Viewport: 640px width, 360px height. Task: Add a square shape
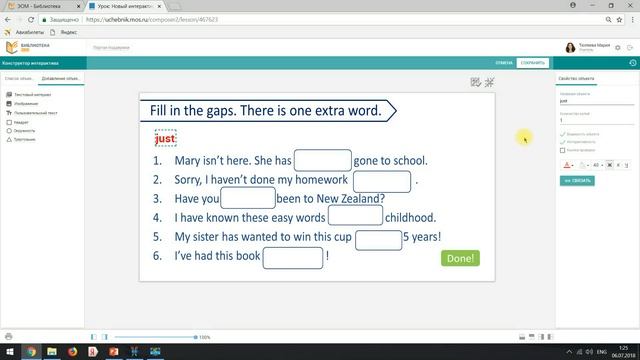pos(9,122)
